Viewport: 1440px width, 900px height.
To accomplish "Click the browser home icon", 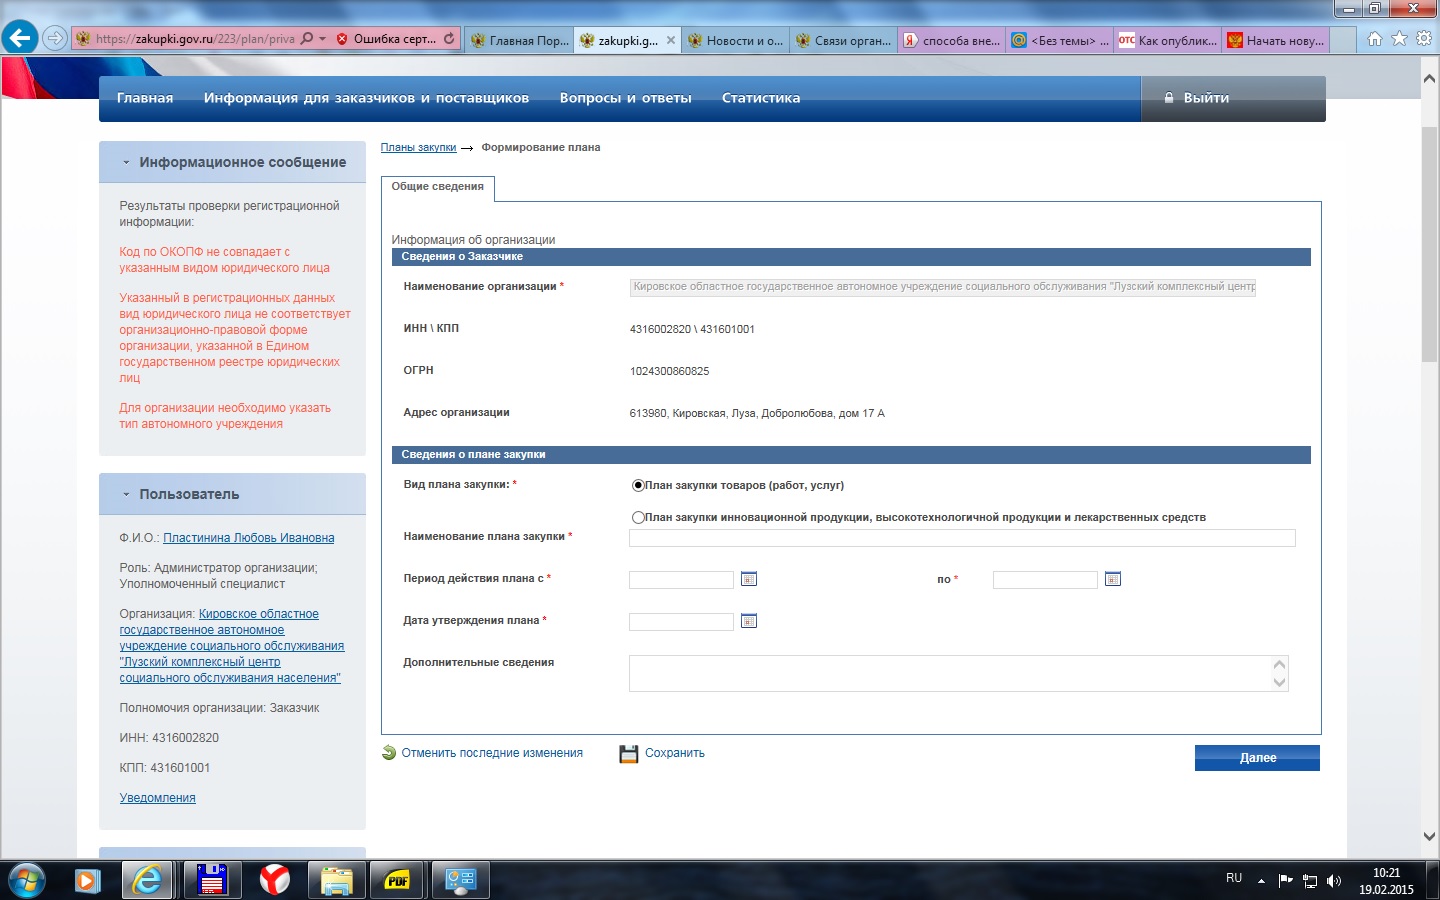I will [x=1374, y=39].
